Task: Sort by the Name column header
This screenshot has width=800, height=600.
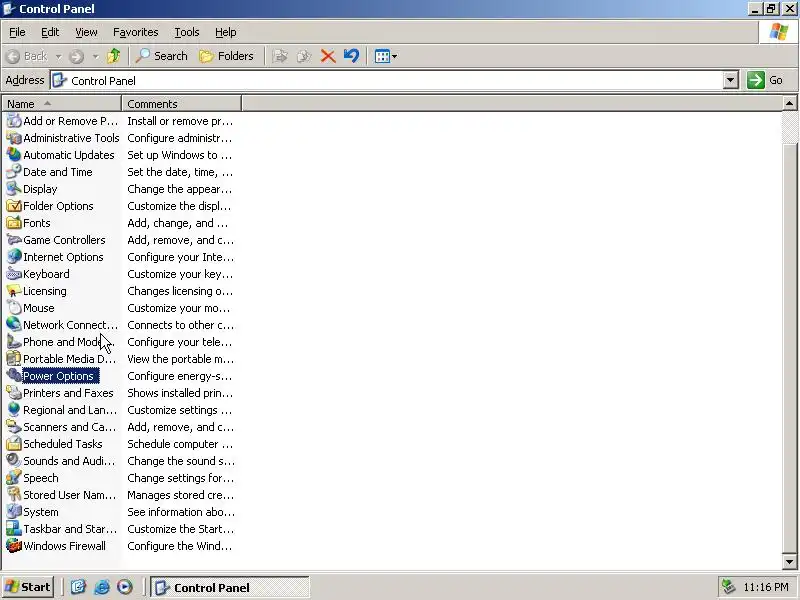Action: tap(61, 104)
